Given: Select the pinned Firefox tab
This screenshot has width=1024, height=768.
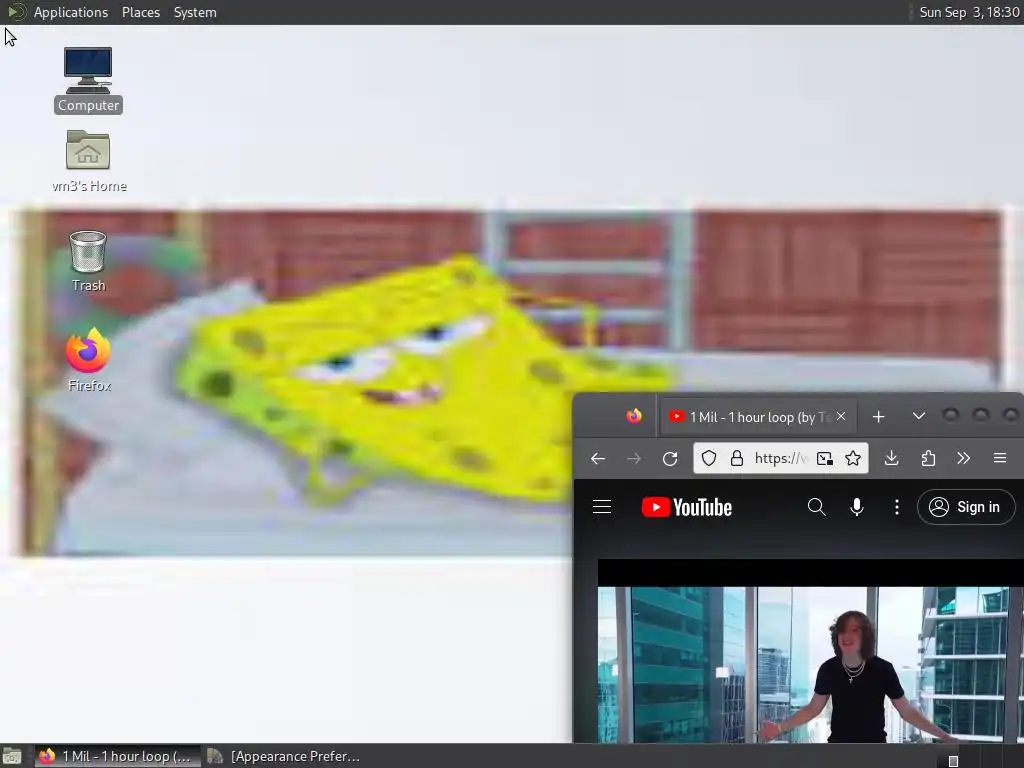Looking at the screenshot, I should coord(633,416).
